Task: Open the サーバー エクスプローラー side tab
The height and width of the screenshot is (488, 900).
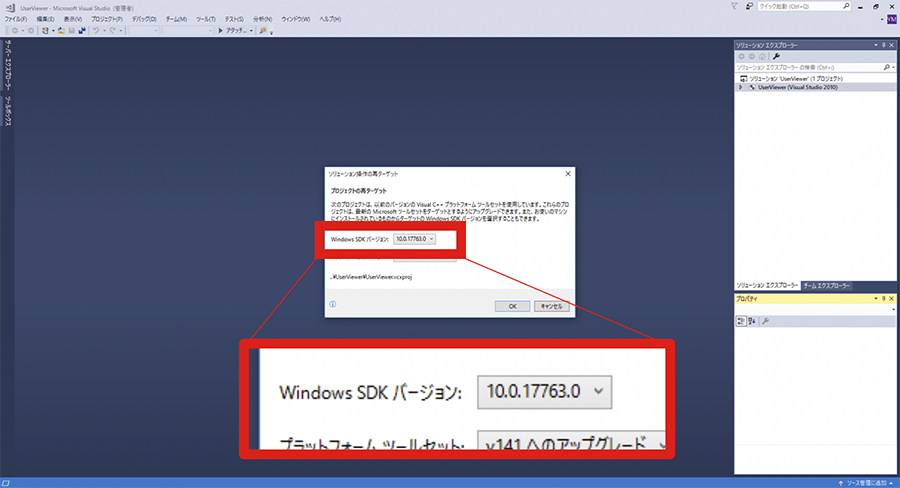Action: pos(7,65)
